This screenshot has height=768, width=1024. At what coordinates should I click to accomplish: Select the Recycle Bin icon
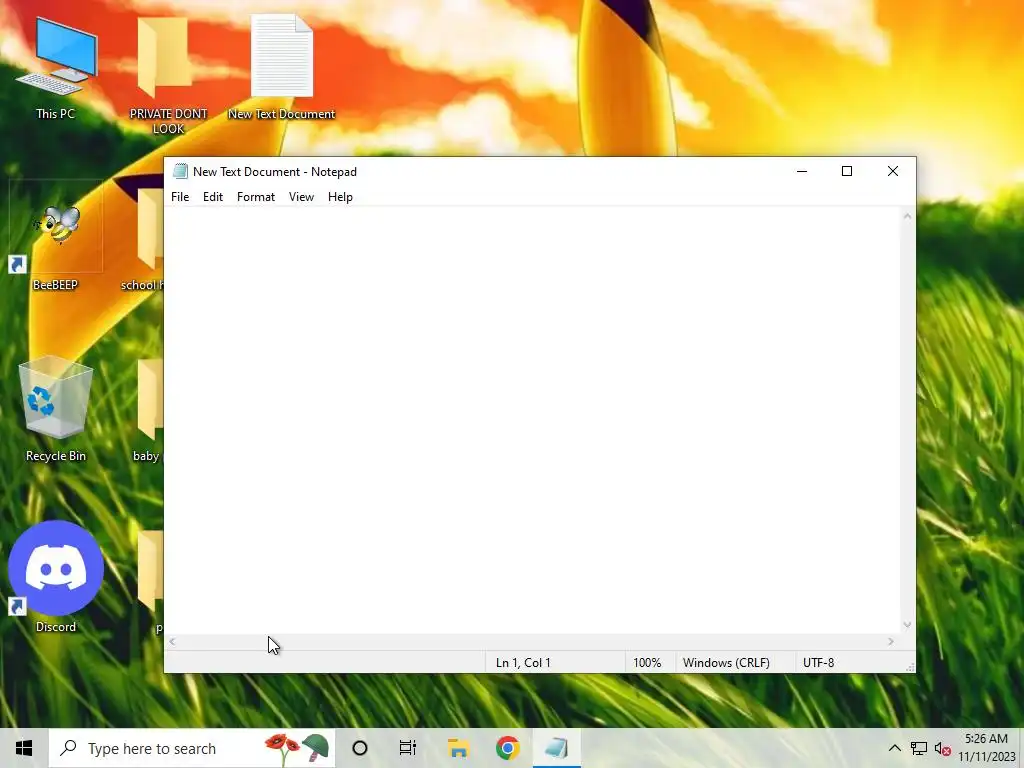[x=56, y=410]
